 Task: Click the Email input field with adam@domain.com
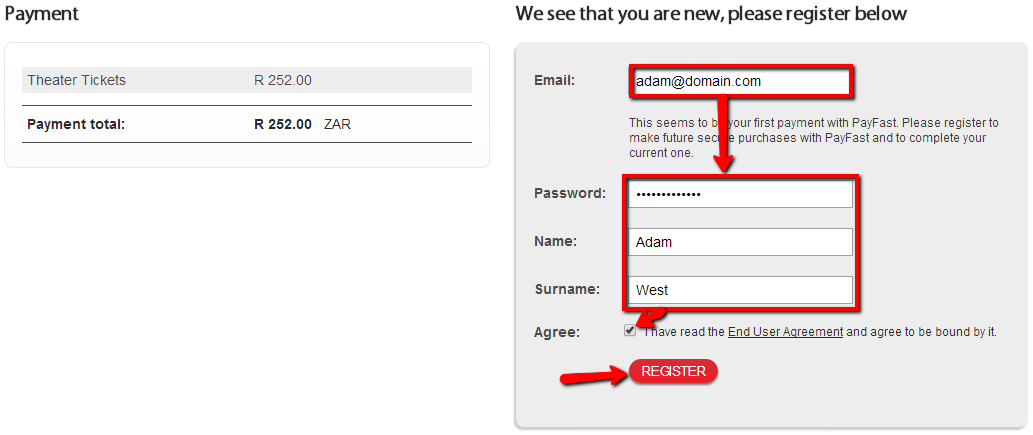click(x=740, y=82)
